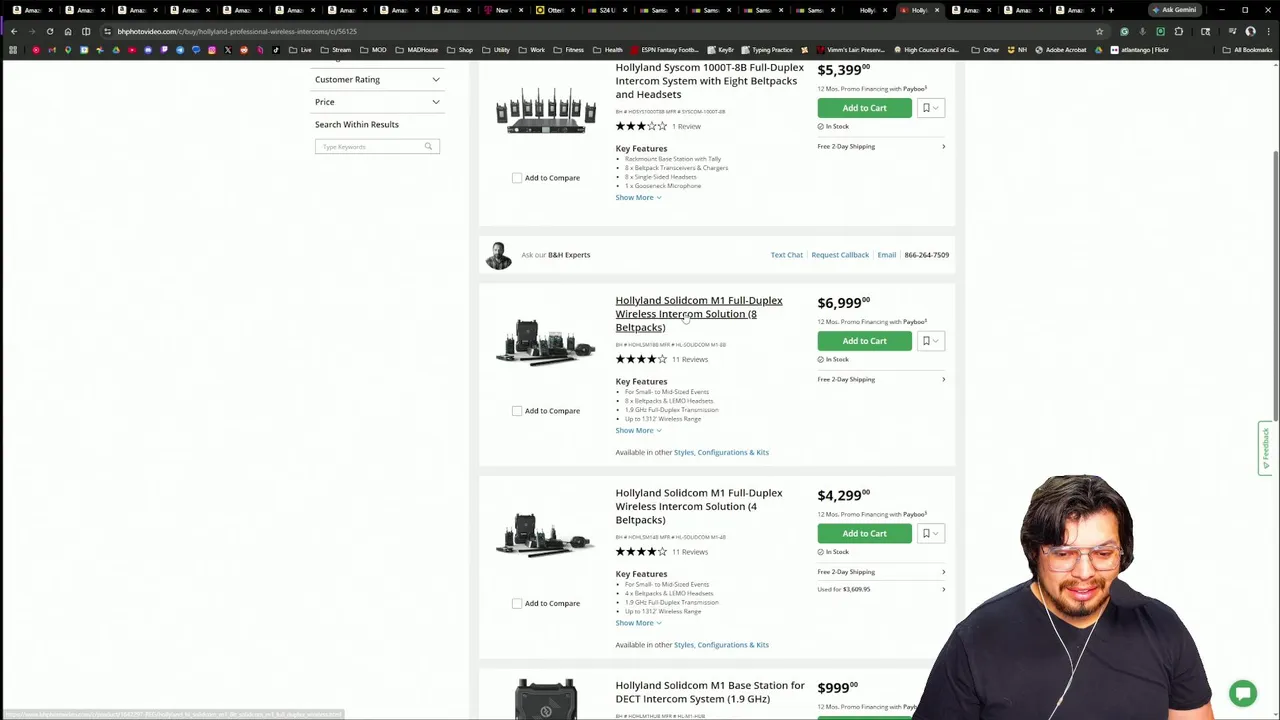
Task: Open the Telegram bookmark icon
Action: 180,50
